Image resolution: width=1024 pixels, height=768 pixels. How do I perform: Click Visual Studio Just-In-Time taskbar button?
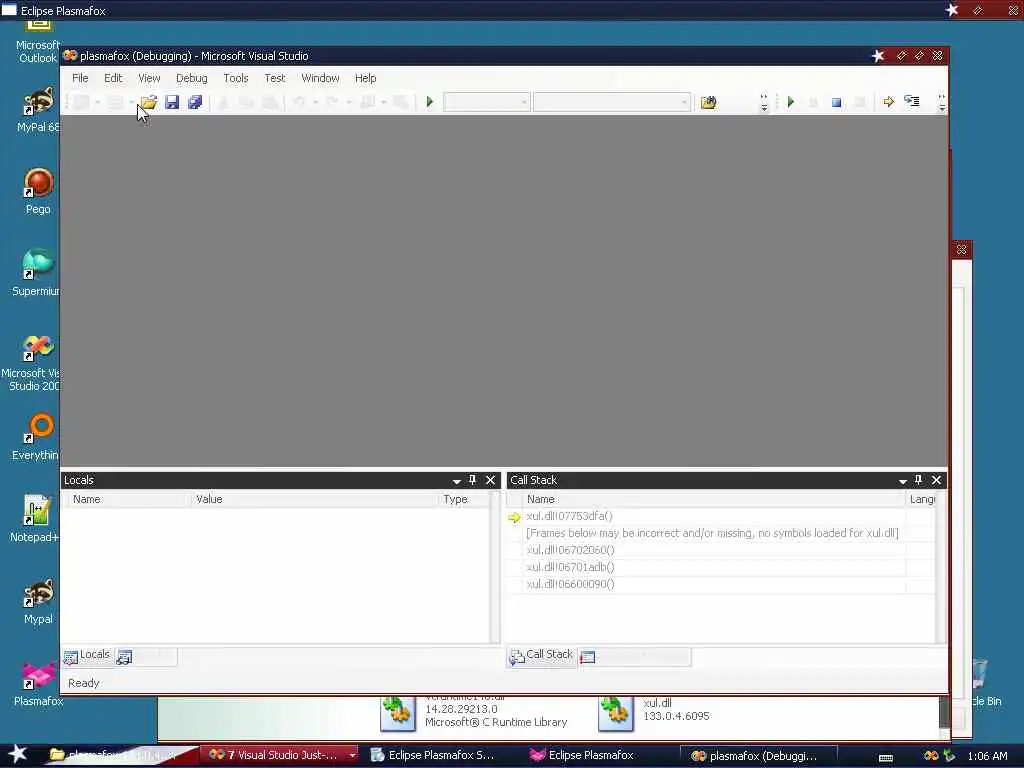coord(278,755)
